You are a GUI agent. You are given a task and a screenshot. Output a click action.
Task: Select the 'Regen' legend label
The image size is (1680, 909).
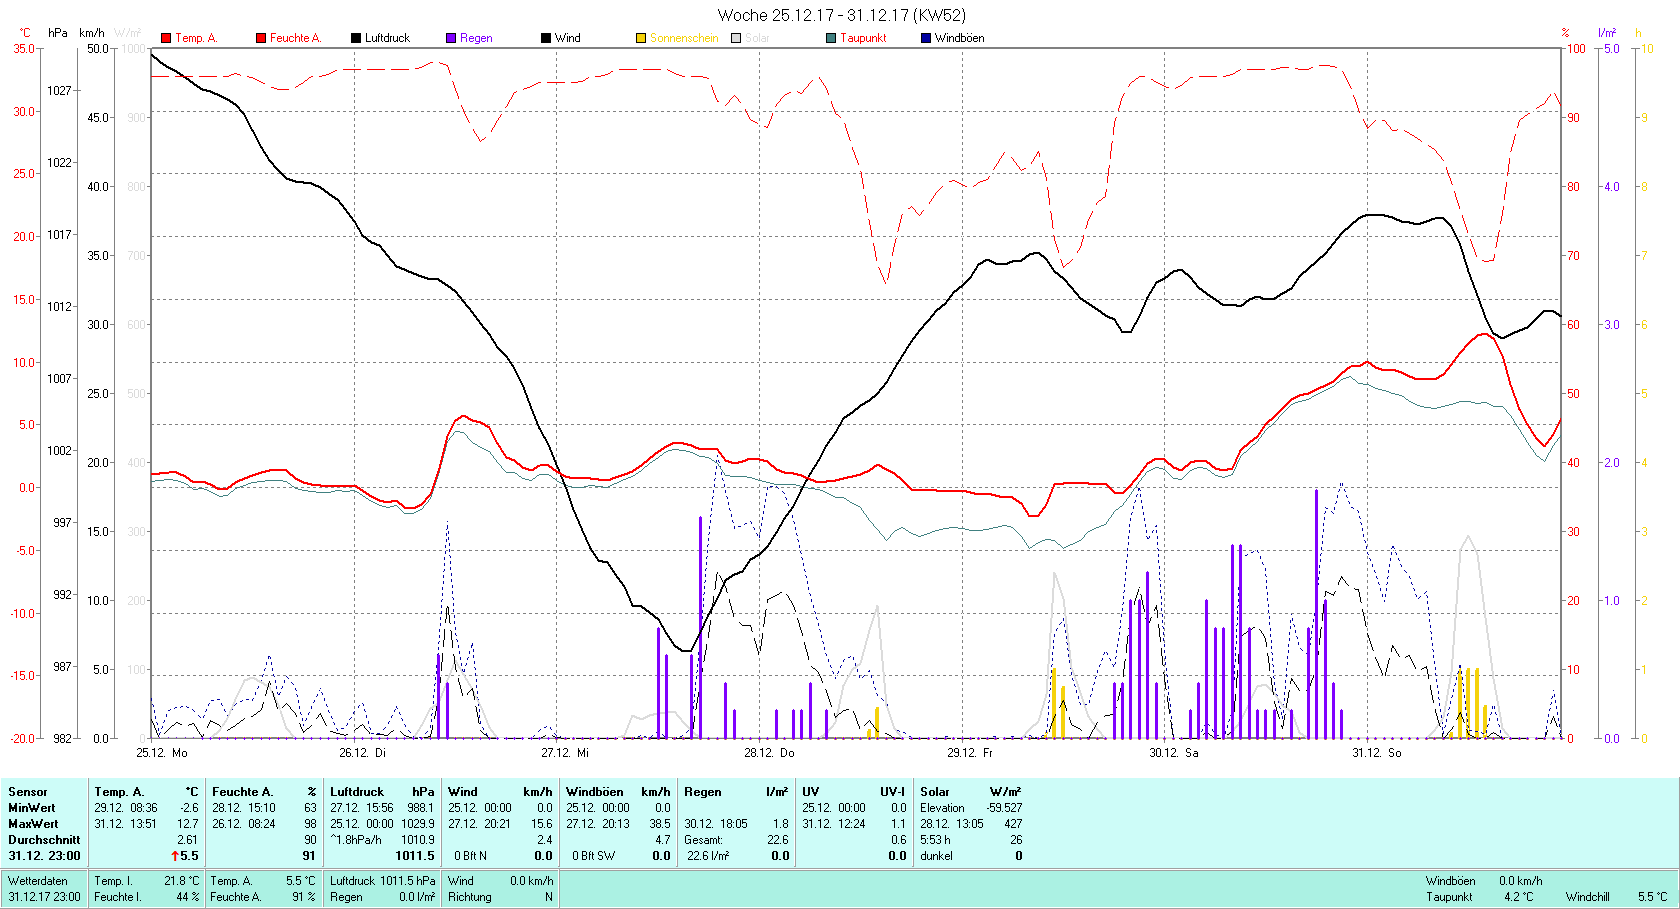coord(476,38)
